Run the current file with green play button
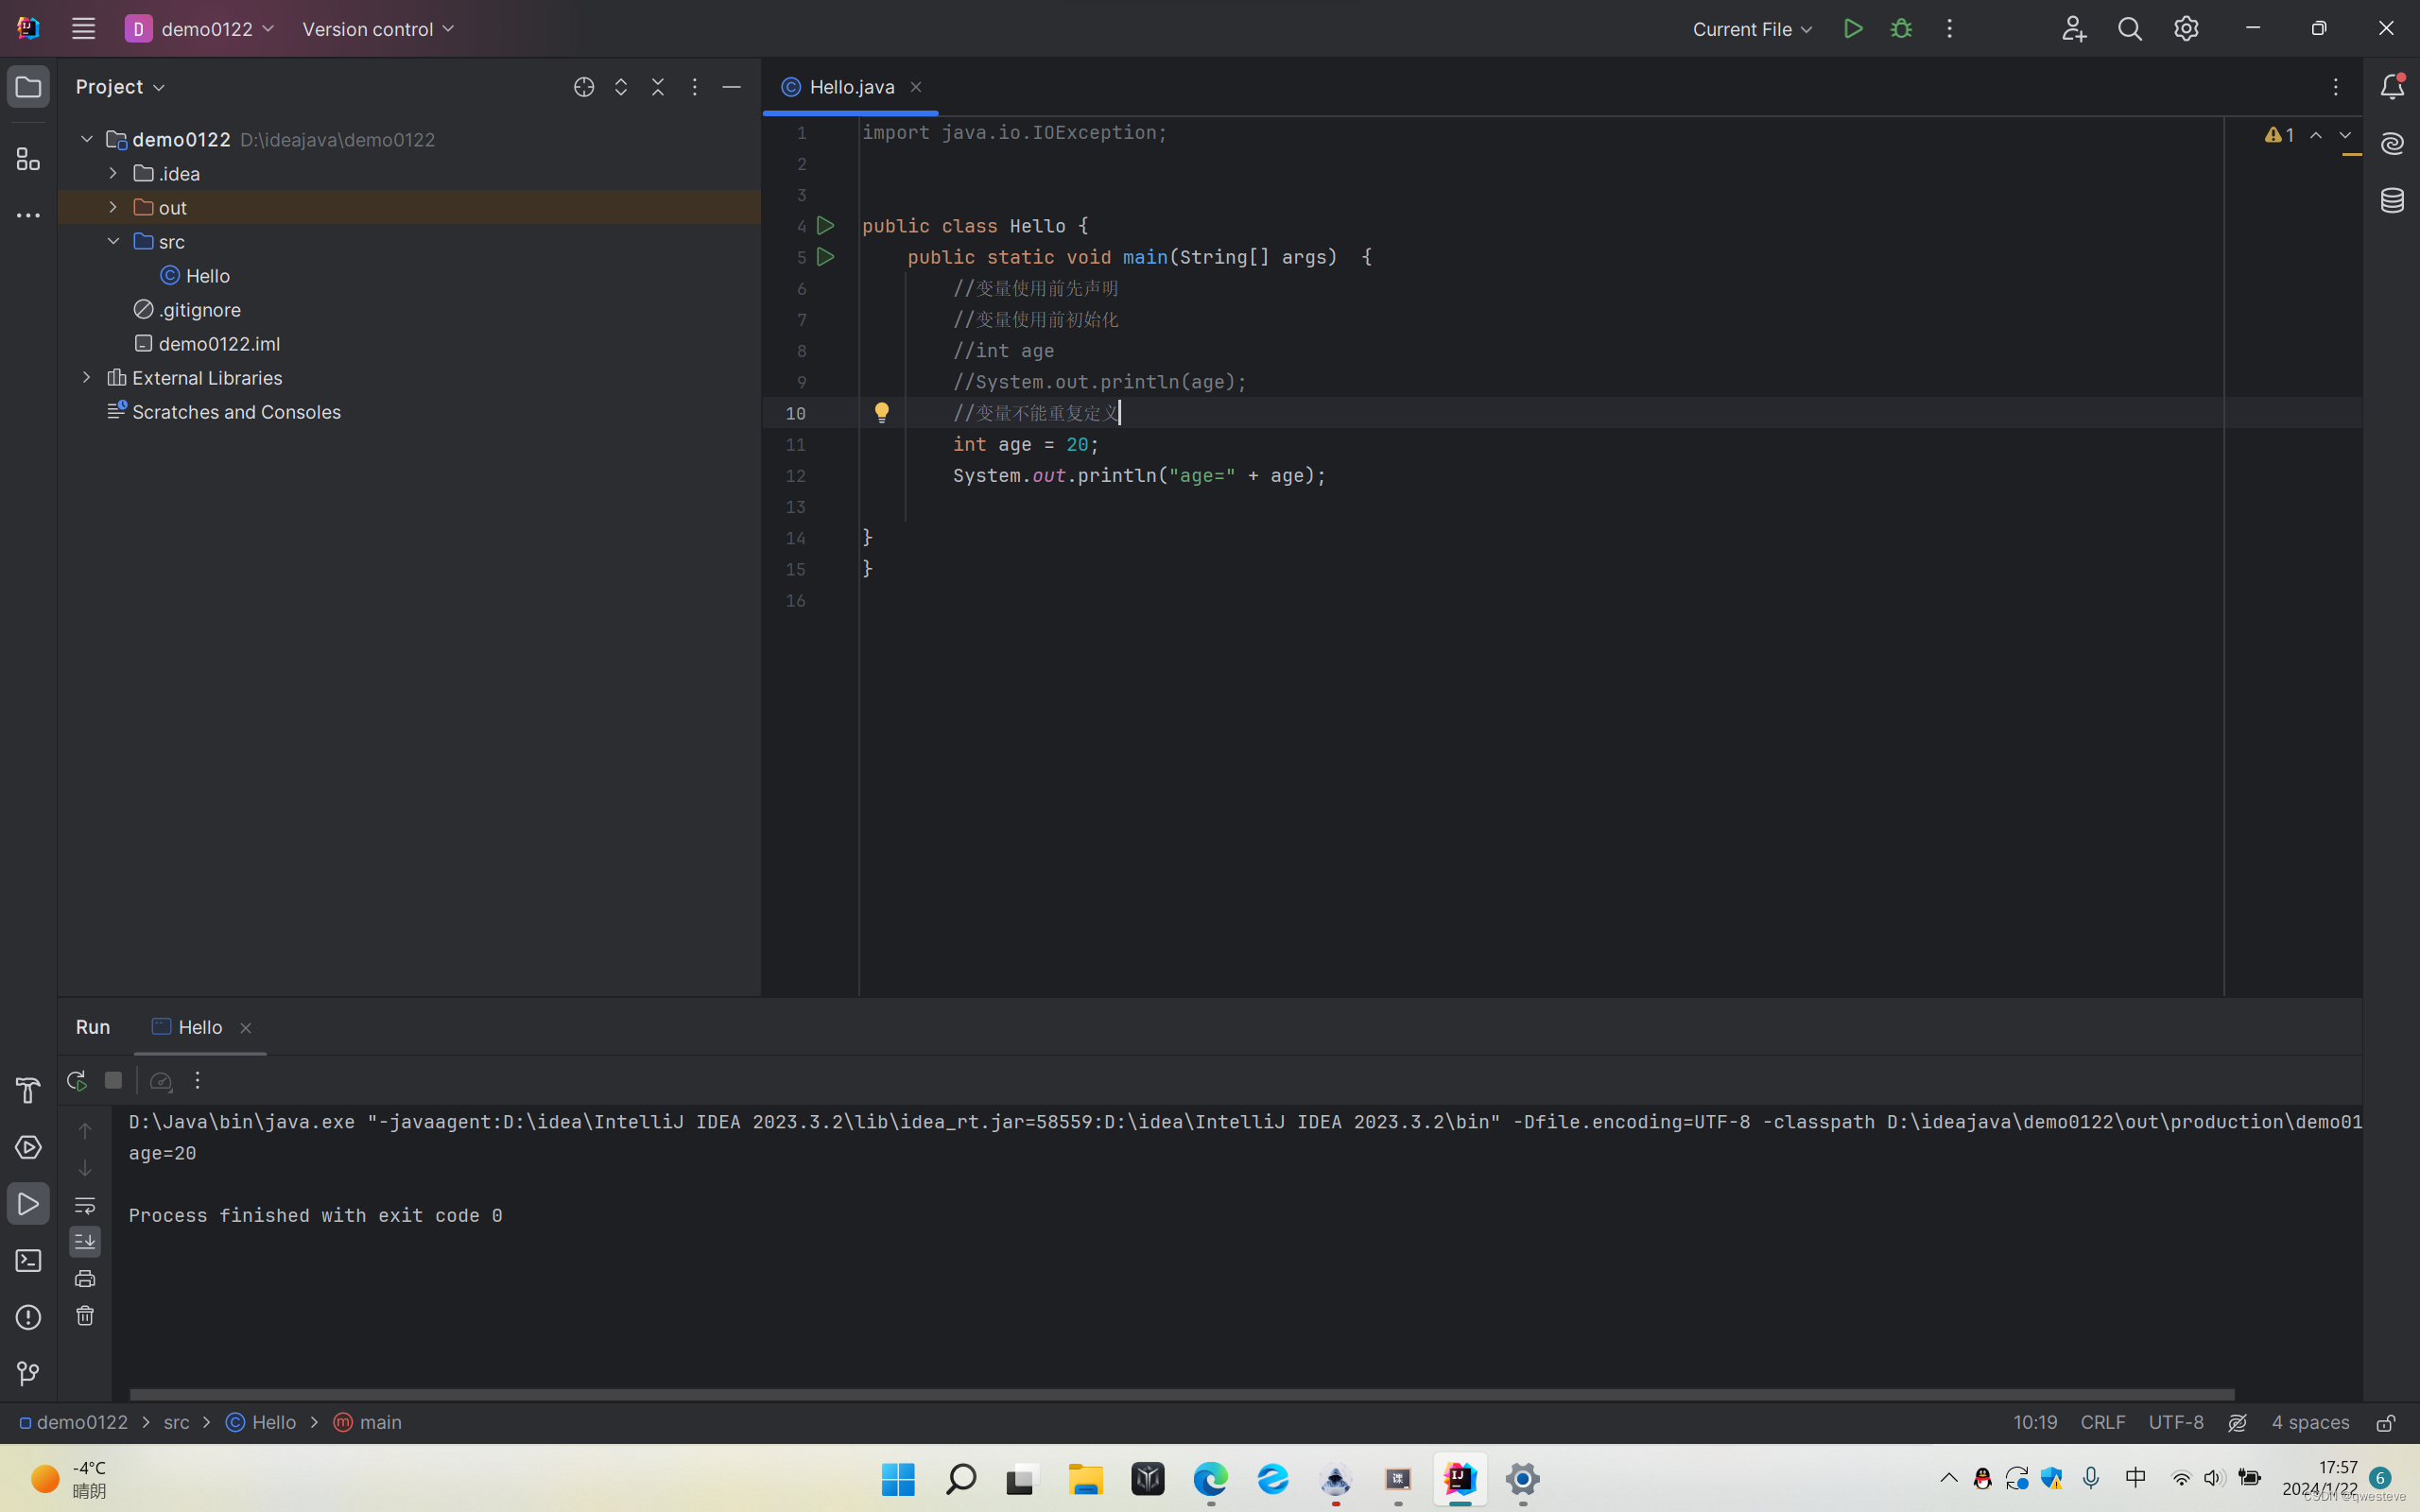The image size is (2420, 1512). click(x=1853, y=29)
